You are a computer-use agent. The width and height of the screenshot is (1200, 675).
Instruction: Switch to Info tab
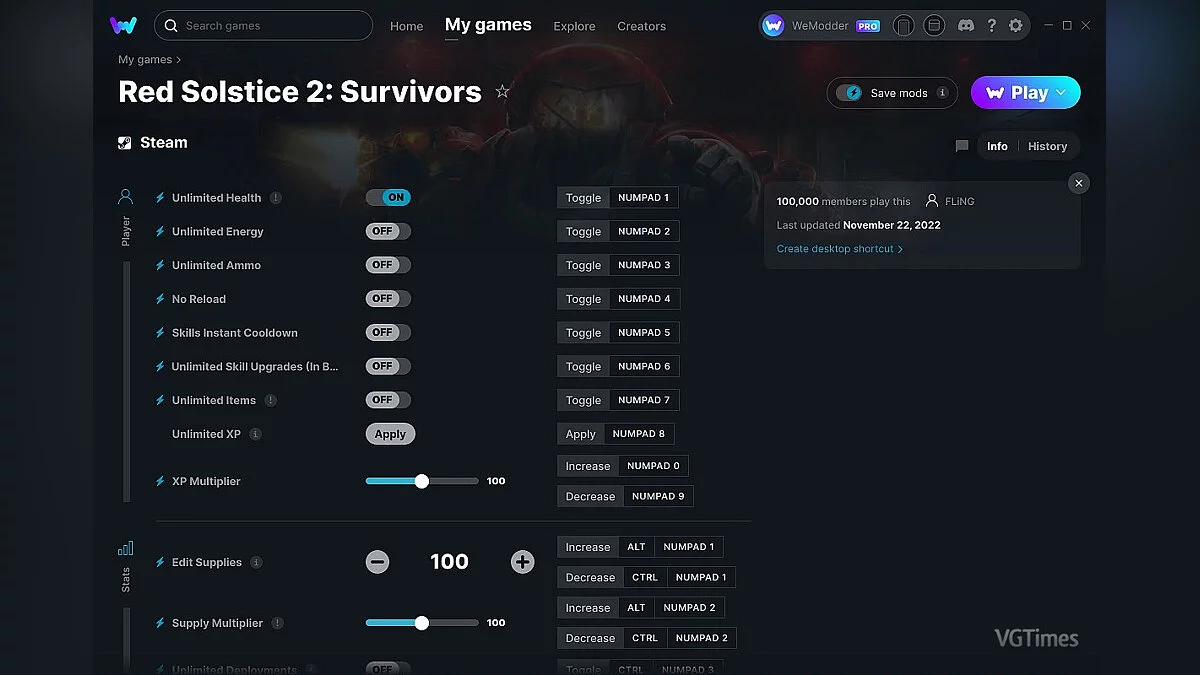(x=997, y=146)
